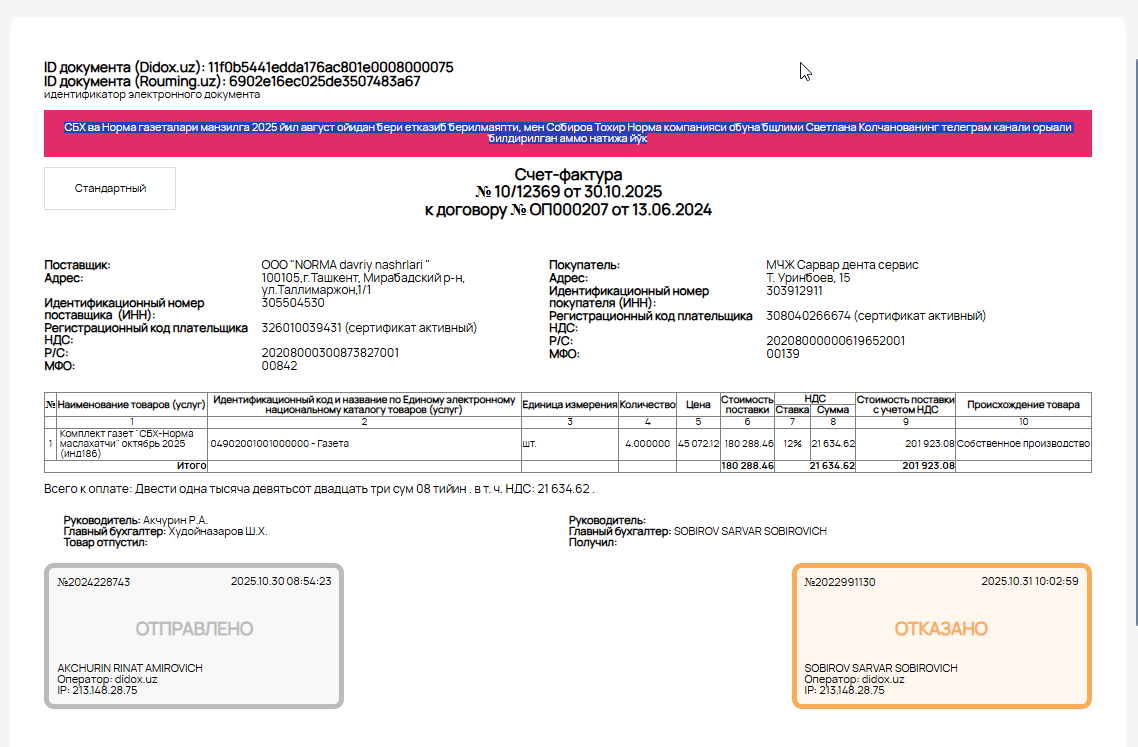The width and height of the screenshot is (1138, 747).
Task: Click the quantity cell 4.000000
Action: [x=647, y=444]
